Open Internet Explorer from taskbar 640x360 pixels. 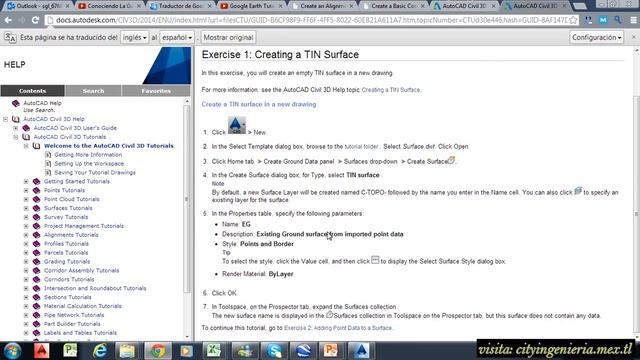(x=99, y=351)
